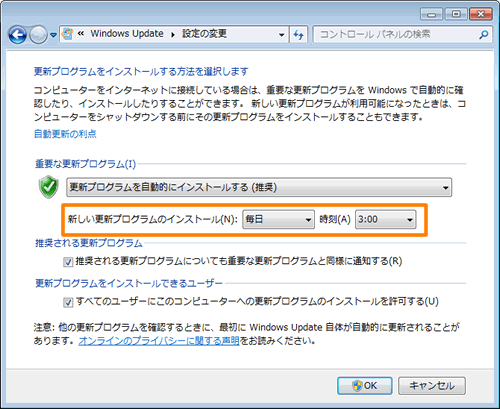Viewport: 500px width, 409px height.
Task: Open the 更新プログラムを自動的にインストールする dropdown
Action: [x=259, y=187]
